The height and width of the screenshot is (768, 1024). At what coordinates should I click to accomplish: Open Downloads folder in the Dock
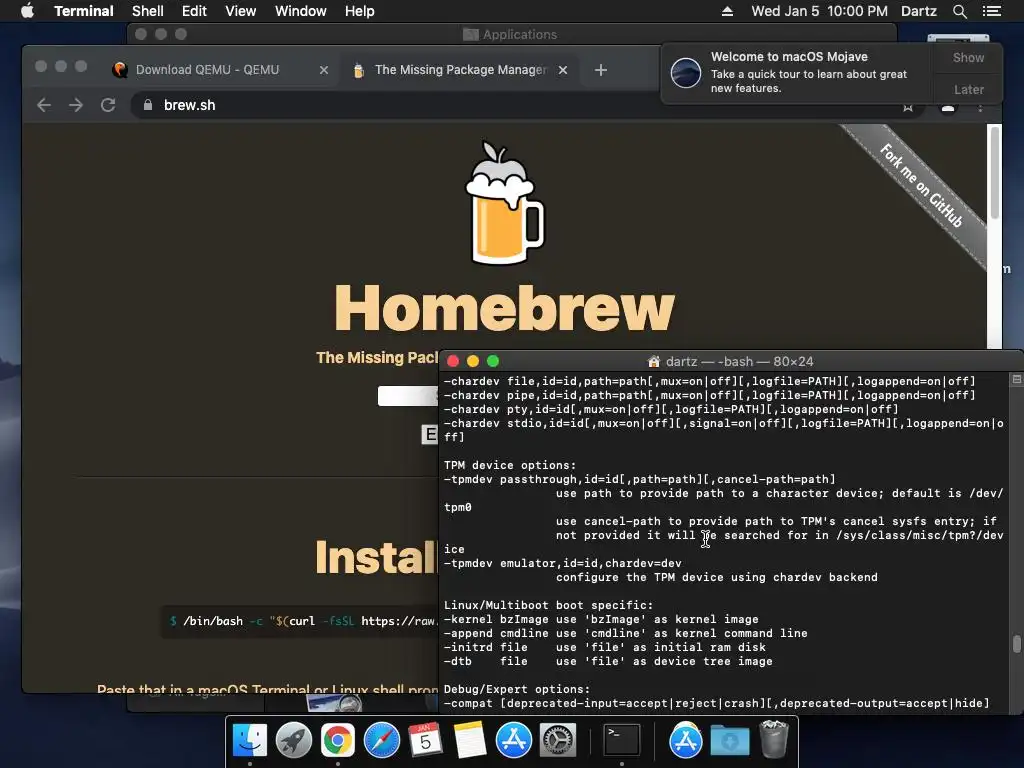(x=729, y=741)
